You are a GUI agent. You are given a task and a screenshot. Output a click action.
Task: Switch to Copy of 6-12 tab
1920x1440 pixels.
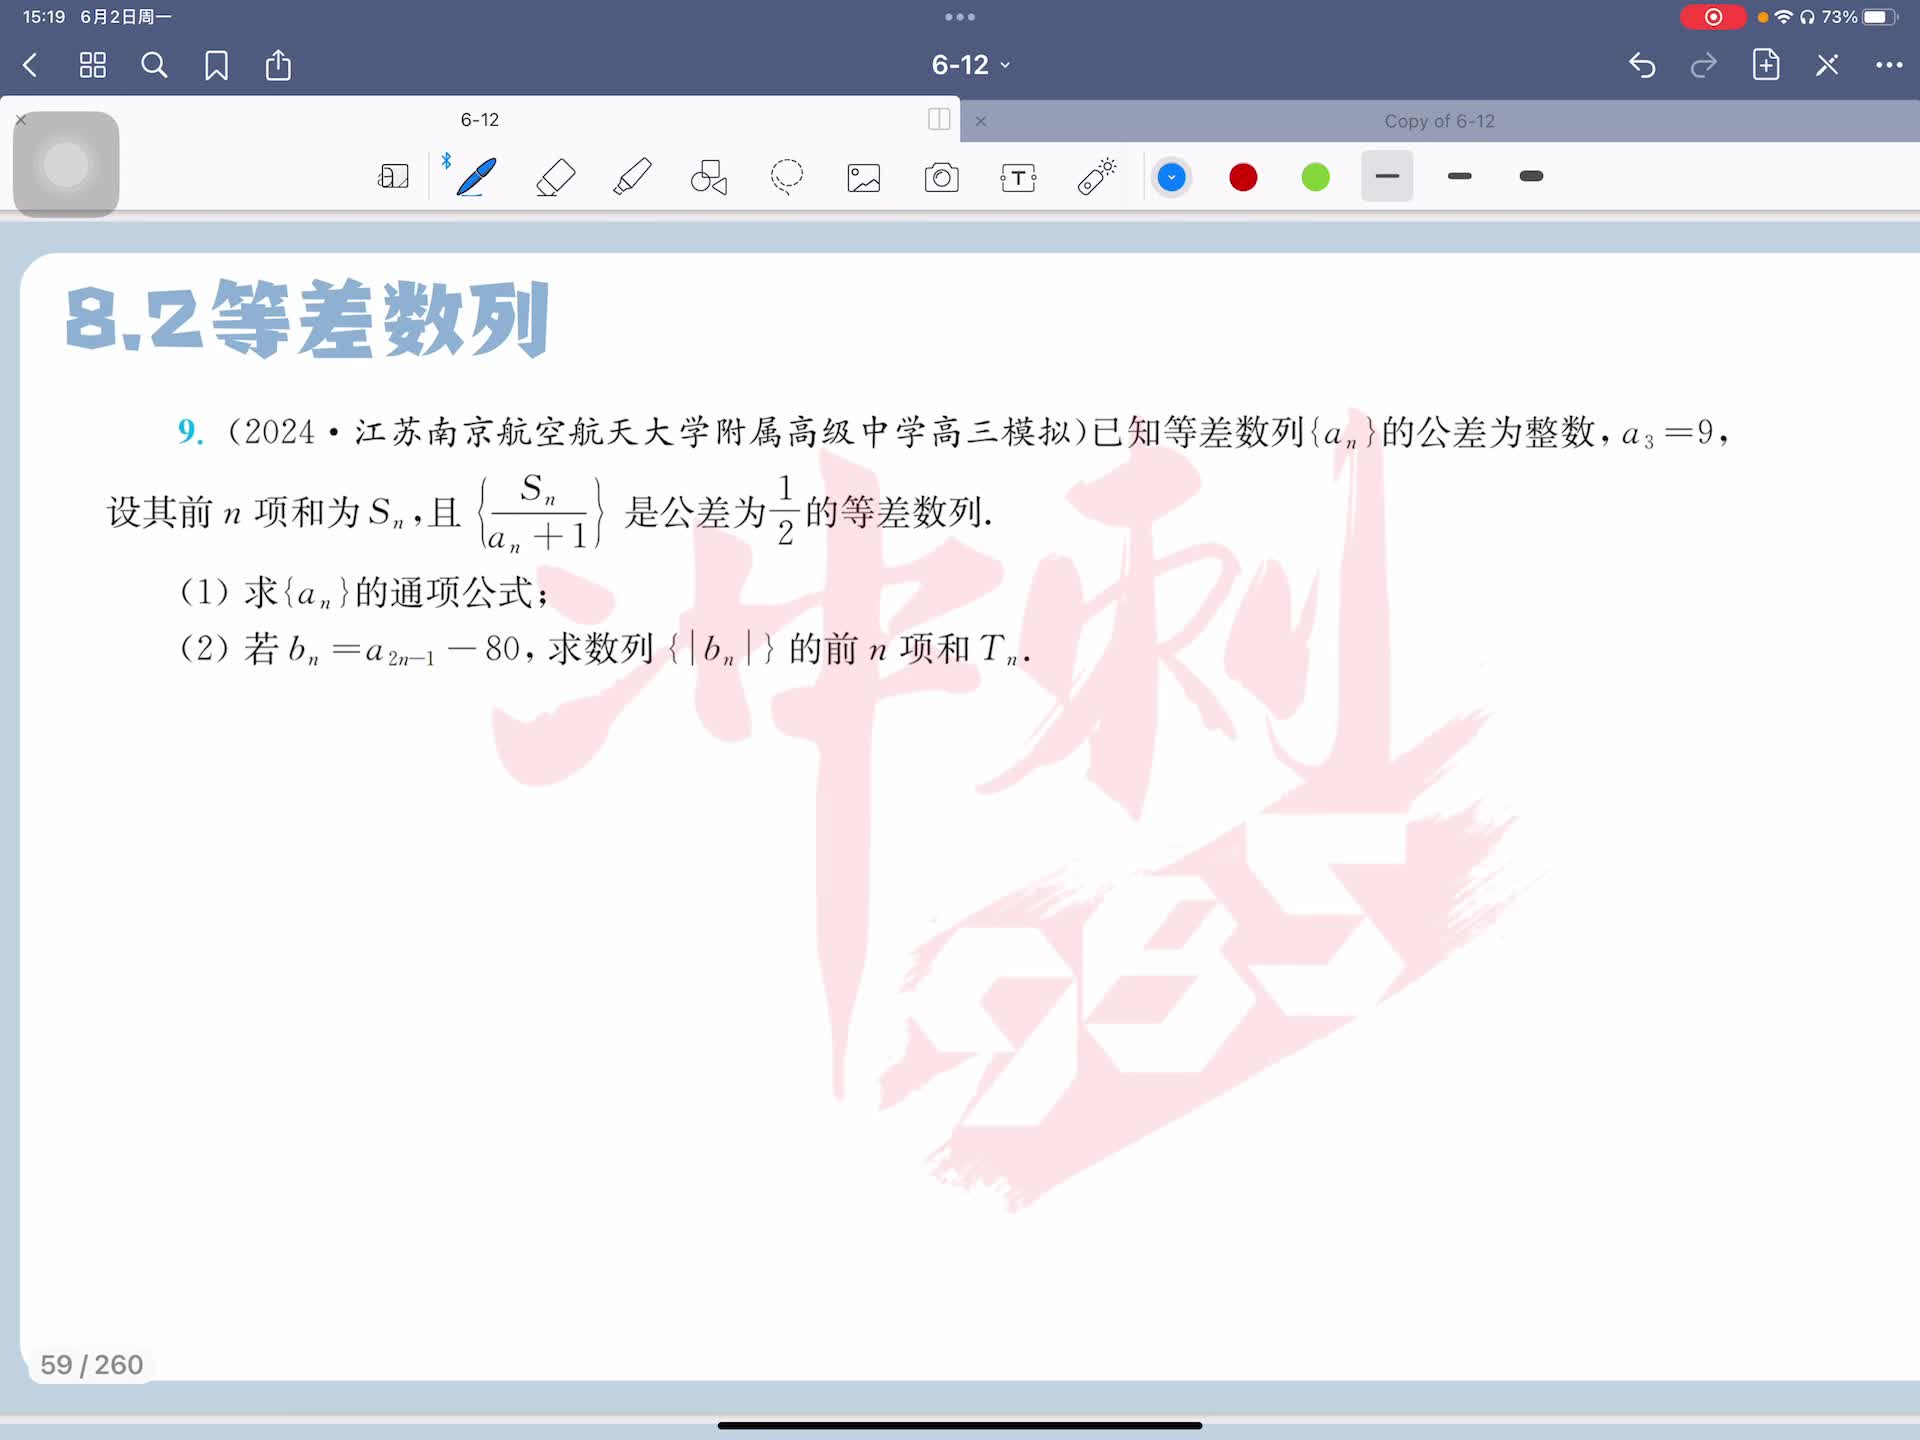pos(1438,121)
